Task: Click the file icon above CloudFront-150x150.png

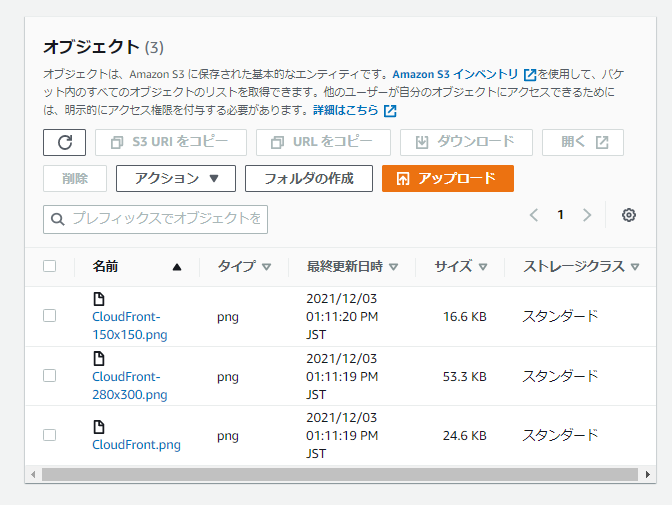Action: coord(99,299)
